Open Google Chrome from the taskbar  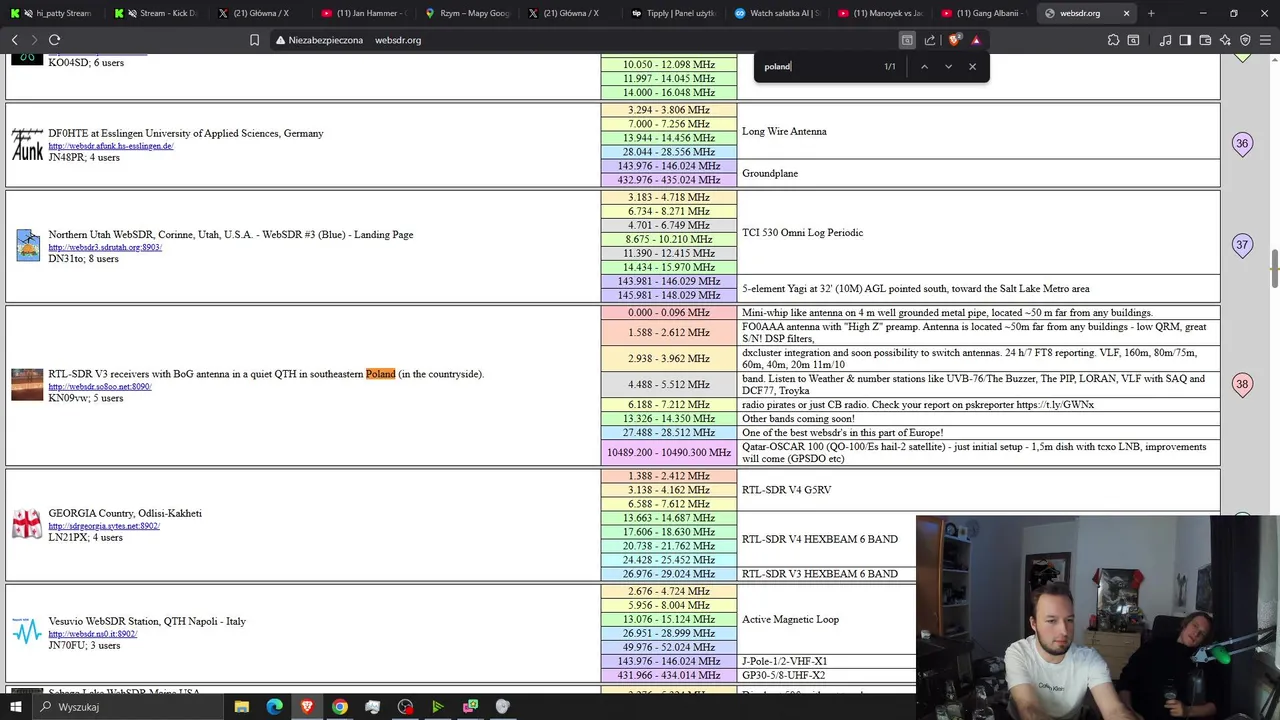340,706
